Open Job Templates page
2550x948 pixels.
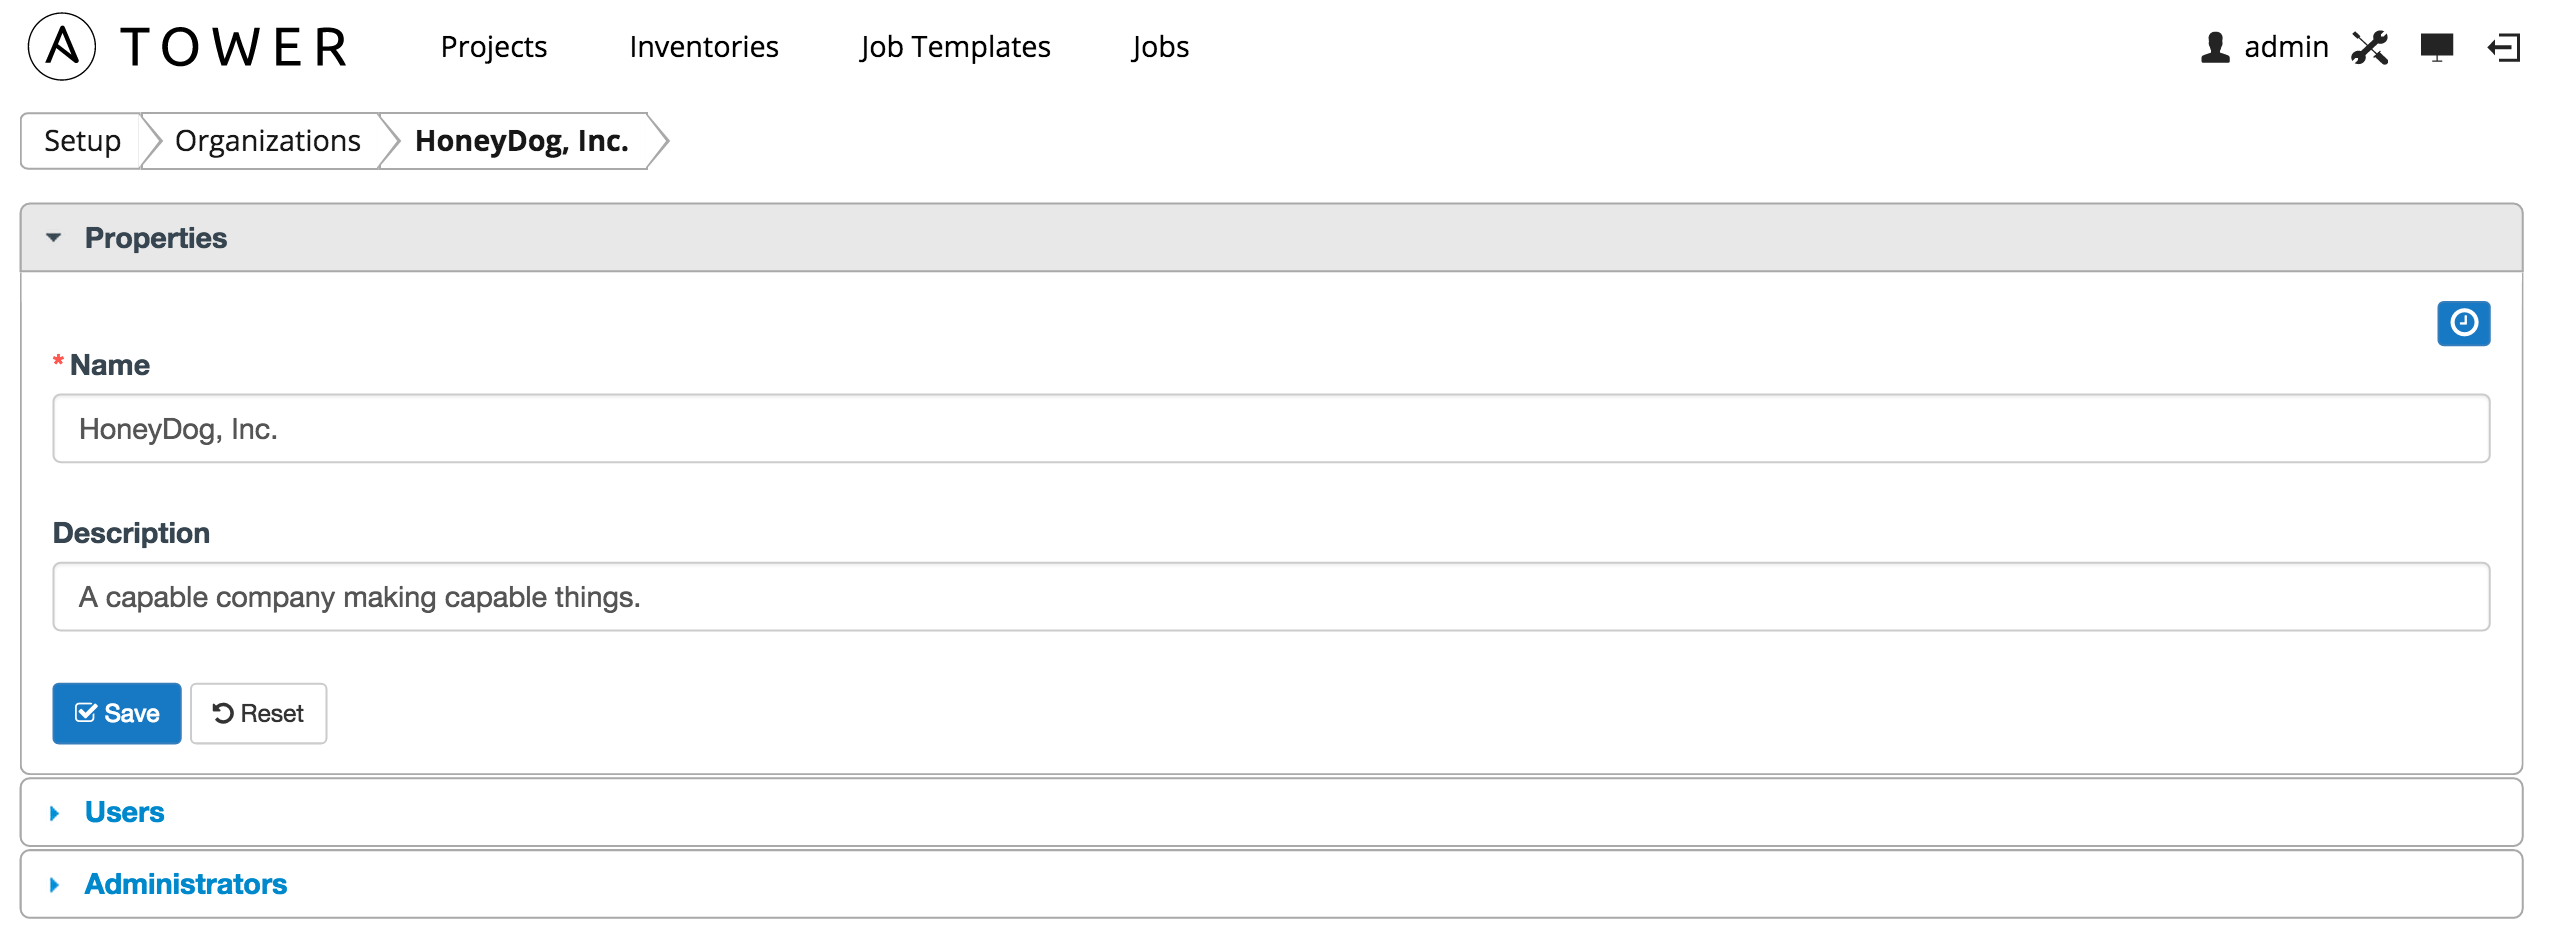[x=955, y=47]
